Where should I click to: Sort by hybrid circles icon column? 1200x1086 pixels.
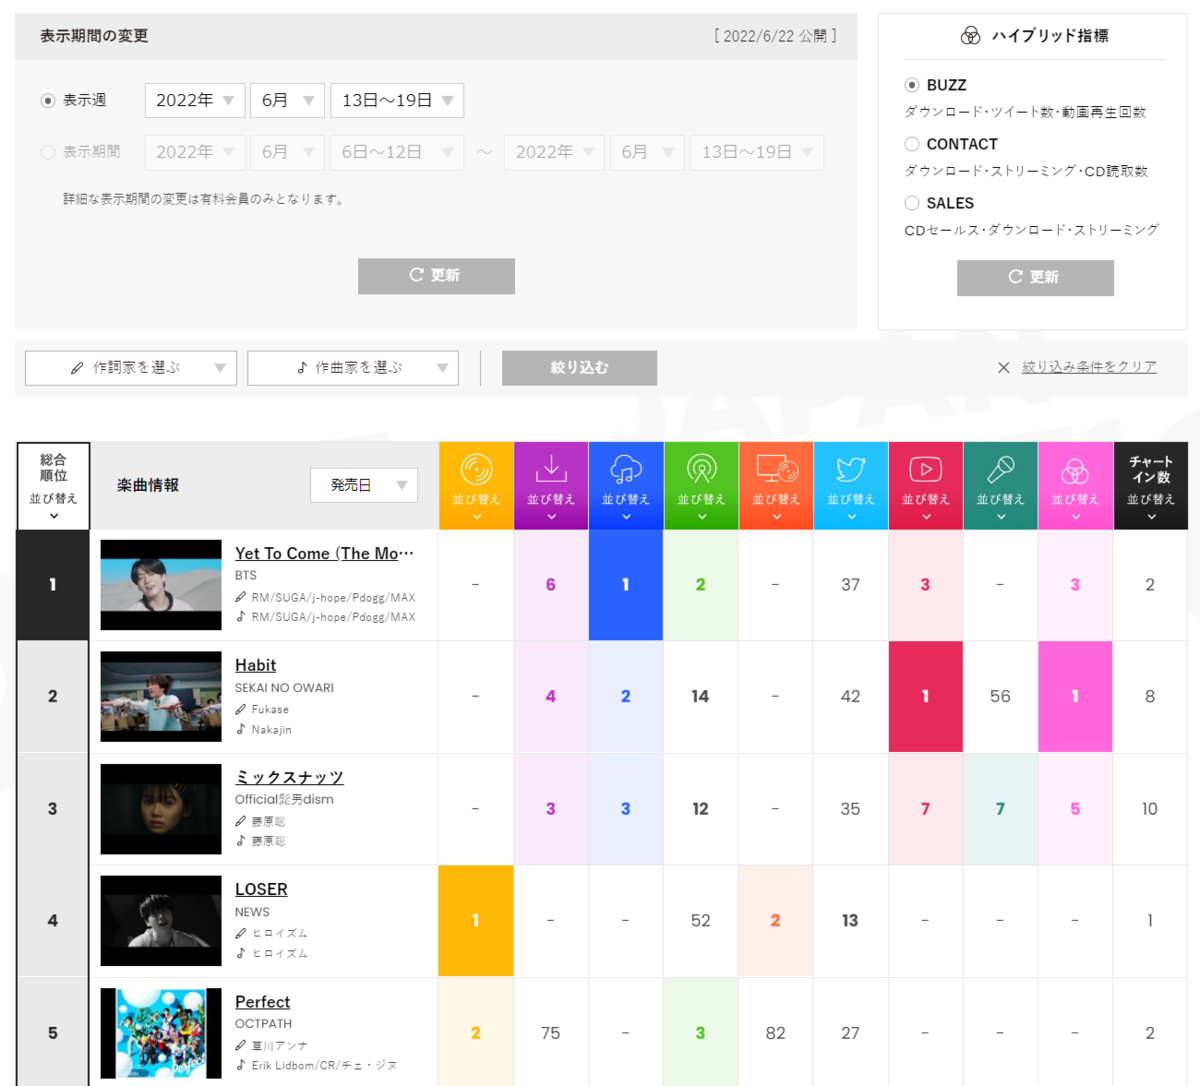[1076, 486]
